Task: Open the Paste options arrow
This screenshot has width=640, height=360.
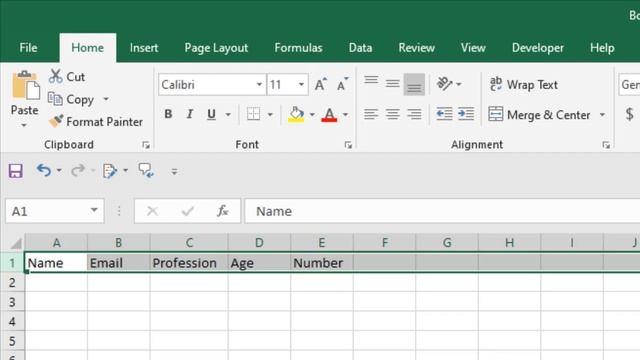Action: 24,125
